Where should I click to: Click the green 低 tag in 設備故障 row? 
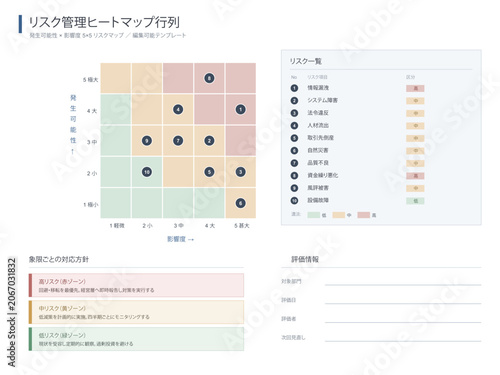(415, 201)
